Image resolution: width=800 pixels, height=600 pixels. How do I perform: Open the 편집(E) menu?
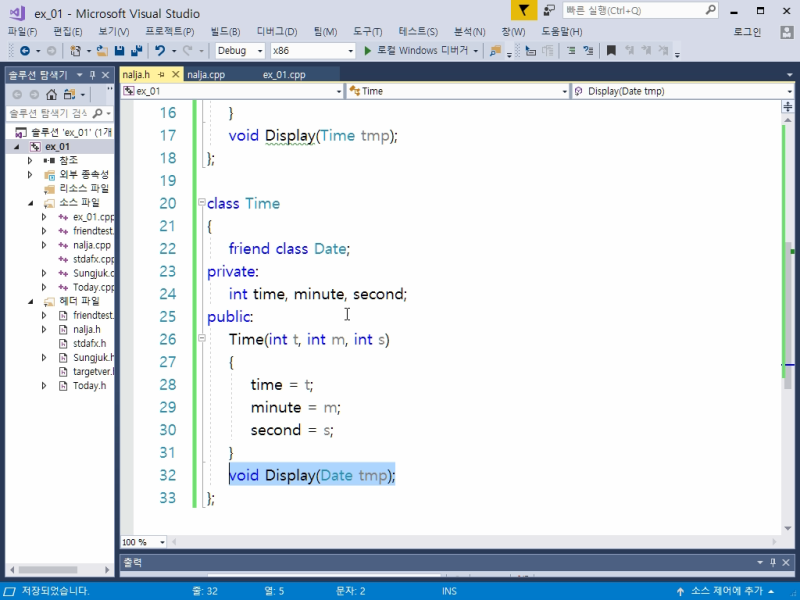click(68, 32)
